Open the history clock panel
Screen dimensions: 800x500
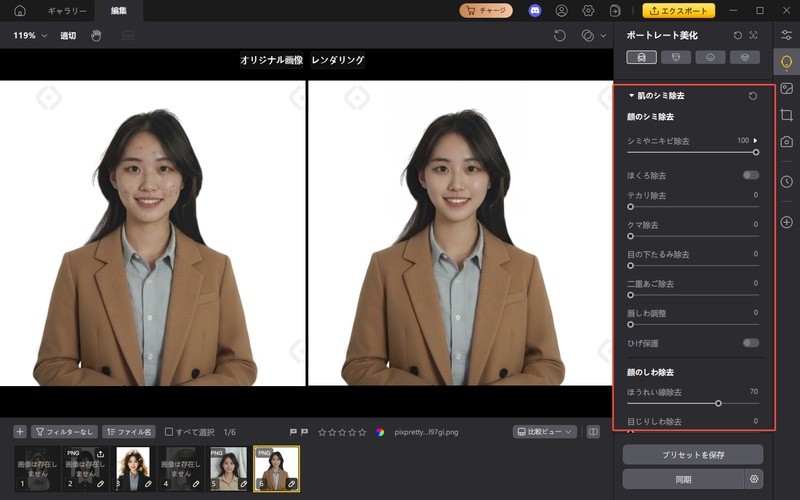click(x=787, y=181)
